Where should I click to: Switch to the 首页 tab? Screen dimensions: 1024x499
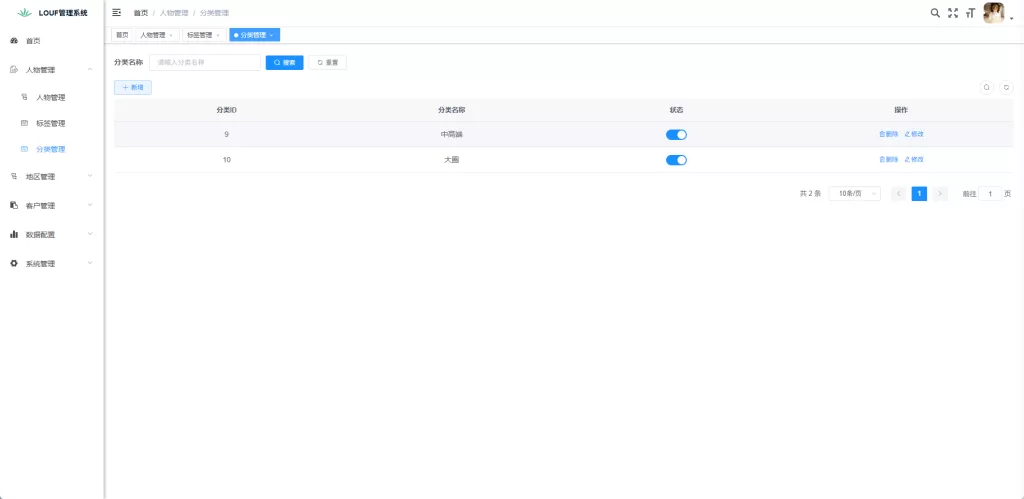(x=122, y=35)
